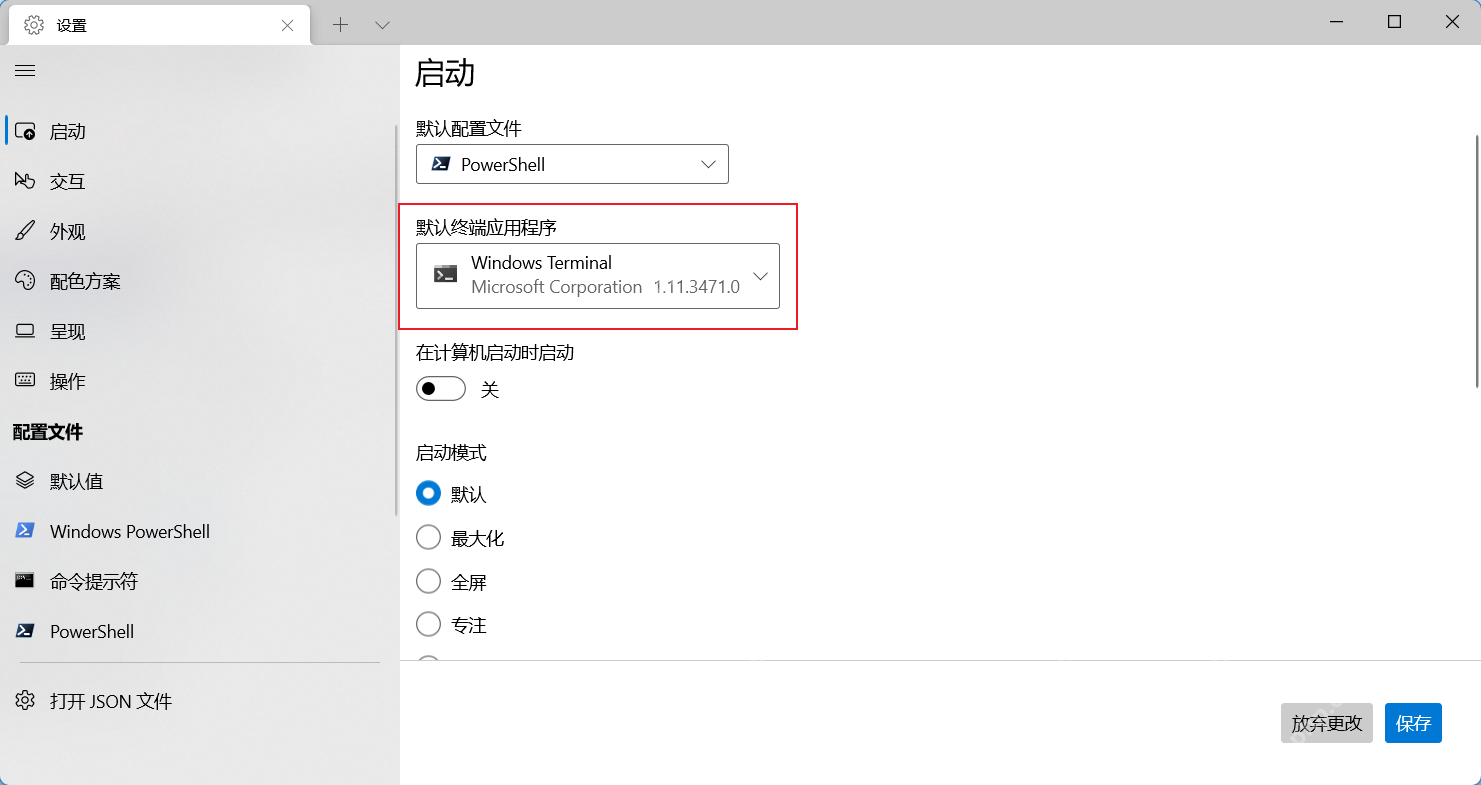Open Windows PowerShell profile settings

point(198,531)
